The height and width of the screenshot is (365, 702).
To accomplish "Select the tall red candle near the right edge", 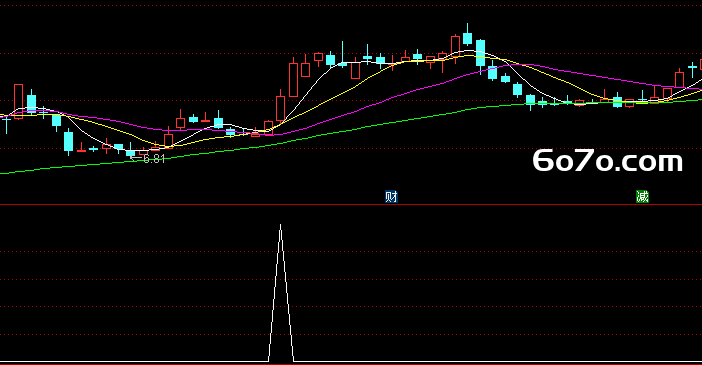I will pos(680,79).
